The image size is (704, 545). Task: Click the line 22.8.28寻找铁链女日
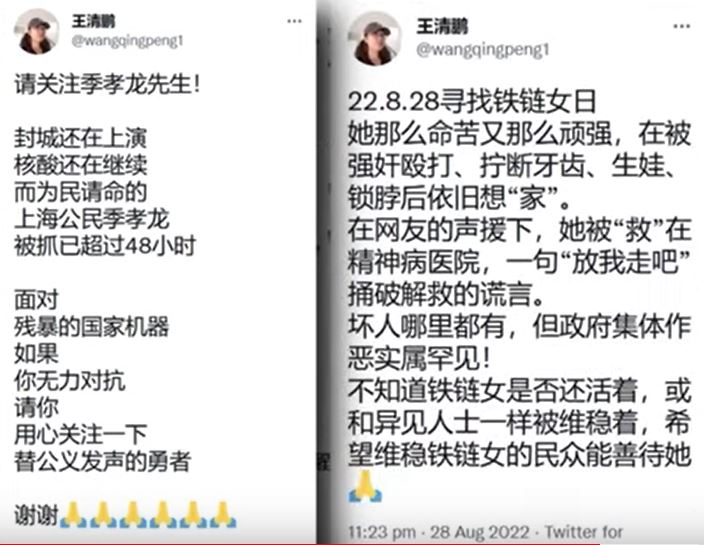472,102
